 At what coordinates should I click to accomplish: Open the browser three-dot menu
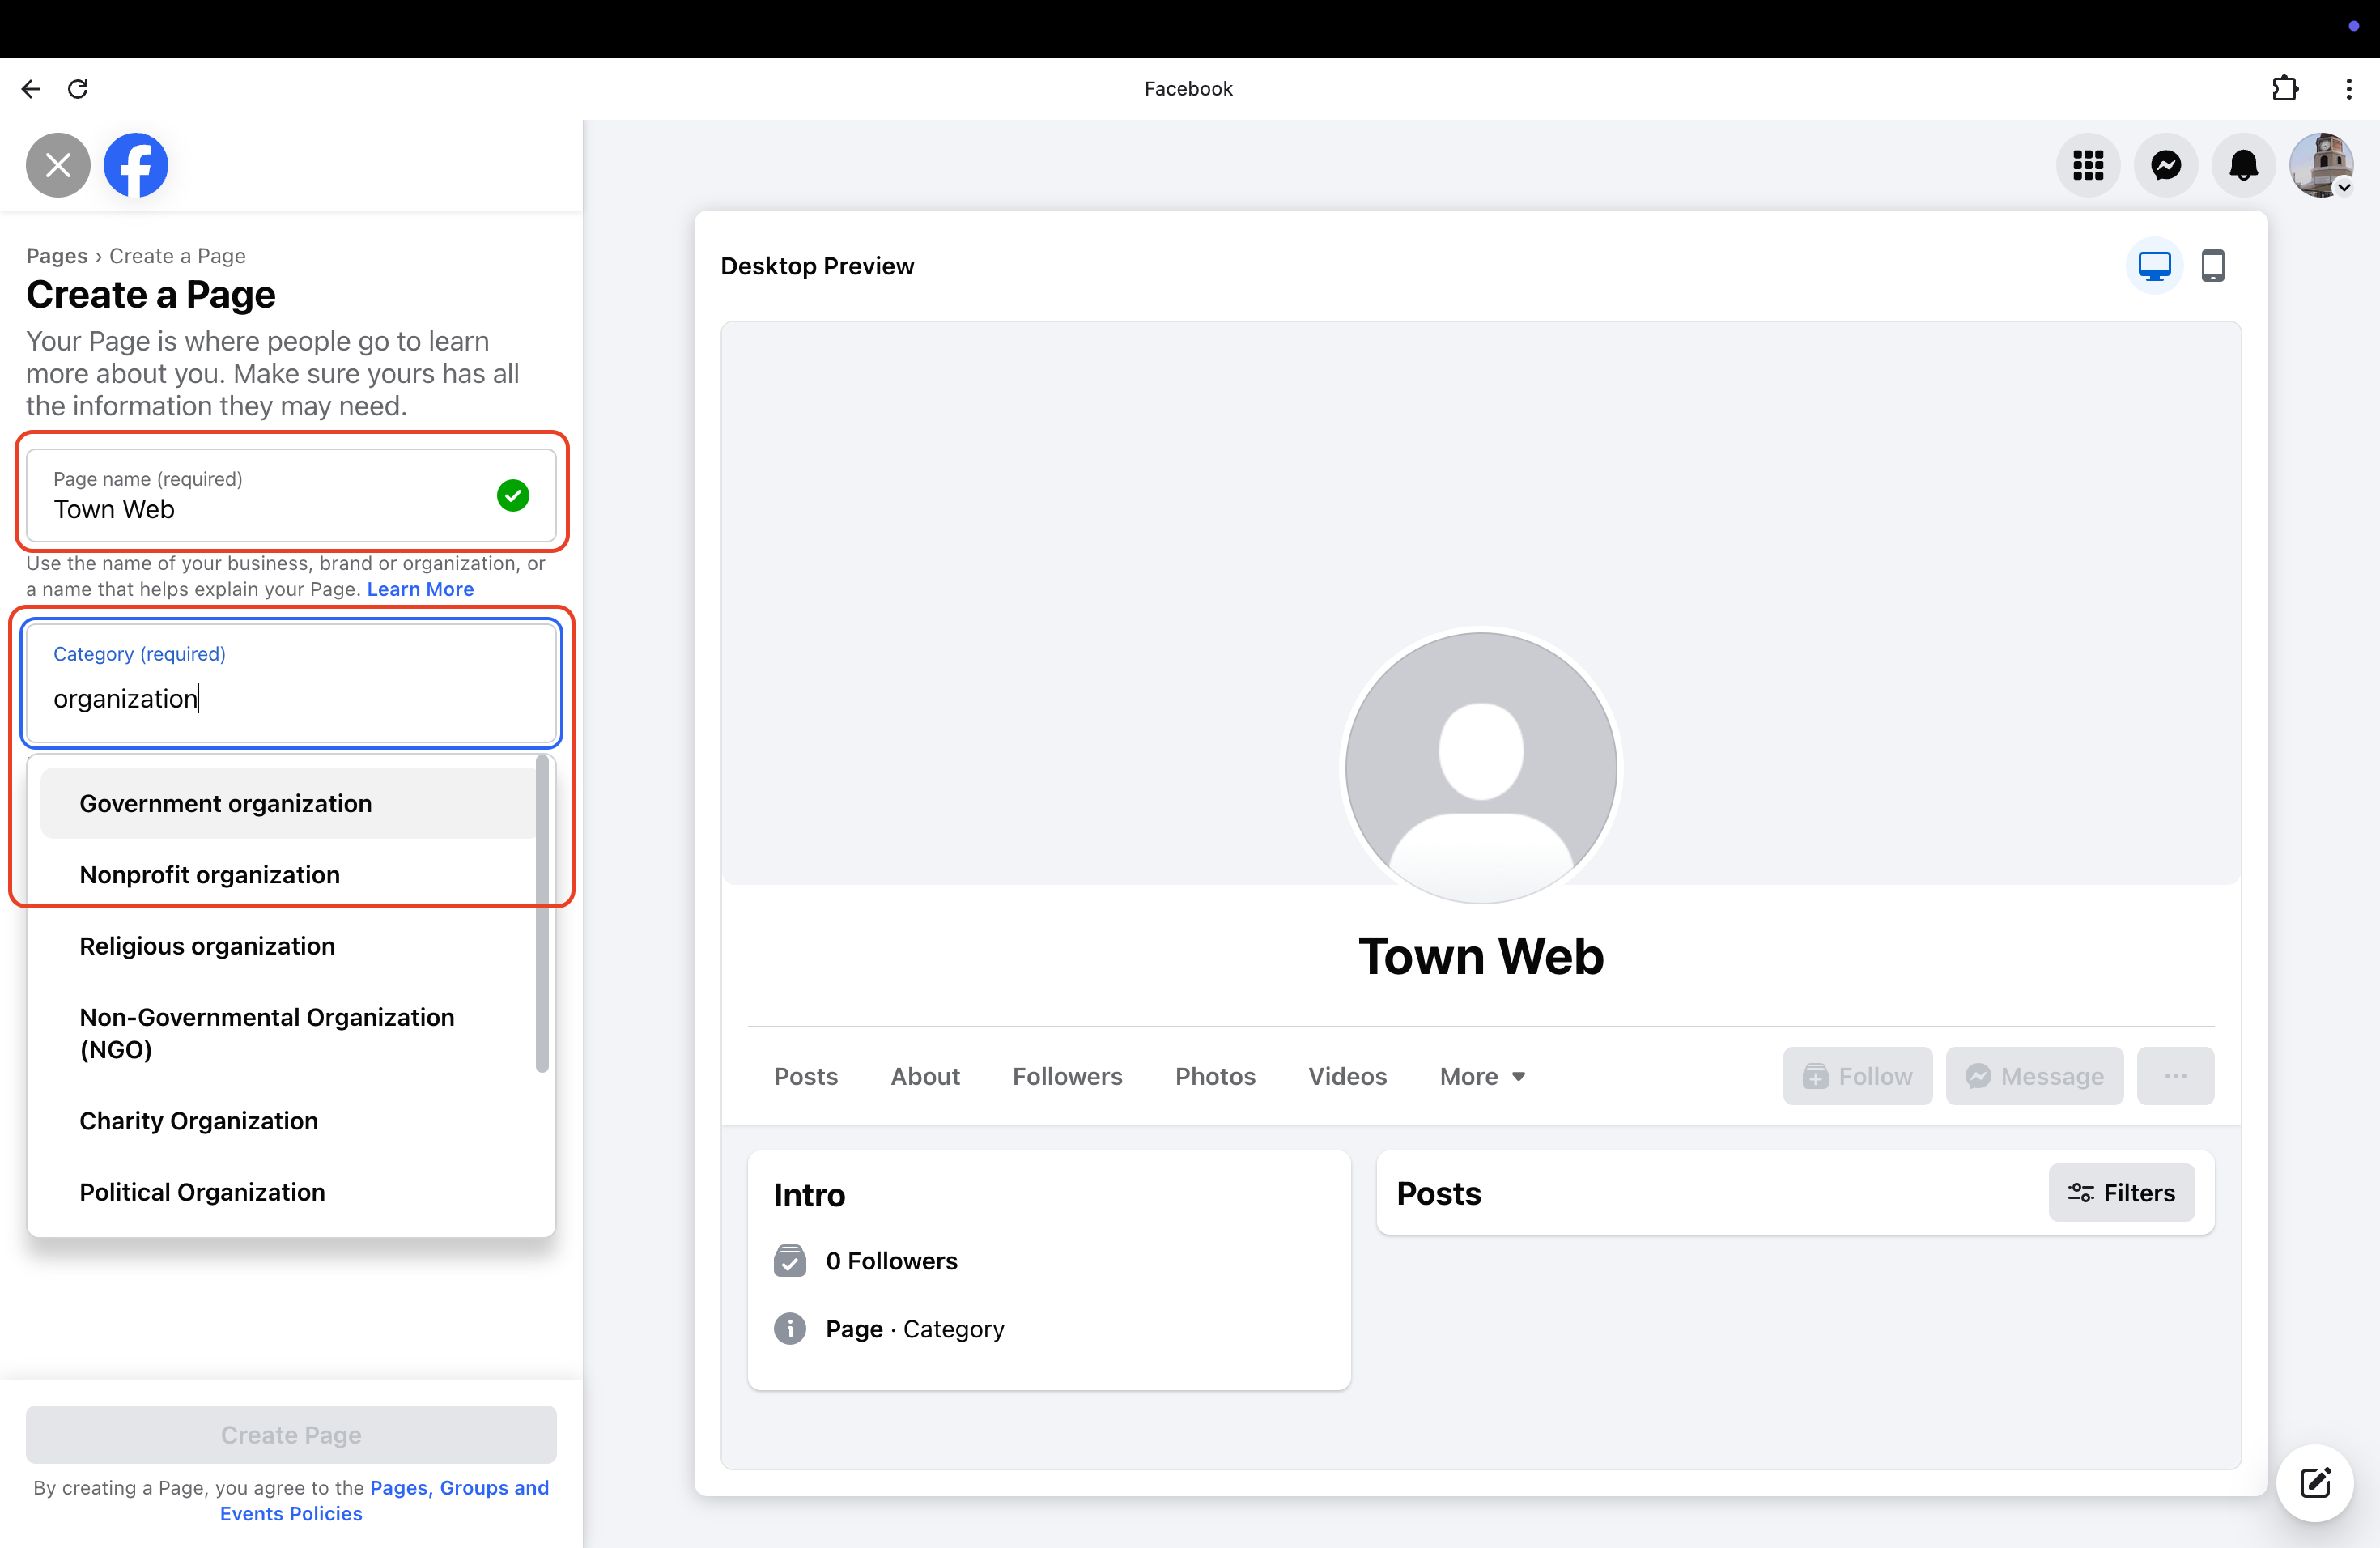click(2349, 89)
